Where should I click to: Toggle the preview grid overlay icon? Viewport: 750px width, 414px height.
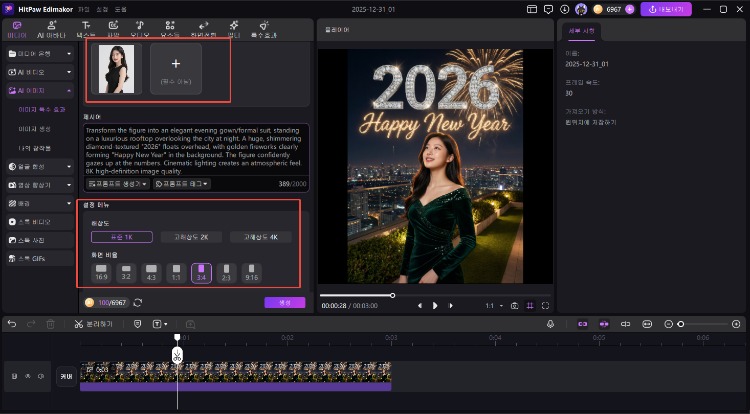click(x=530, y=305)
